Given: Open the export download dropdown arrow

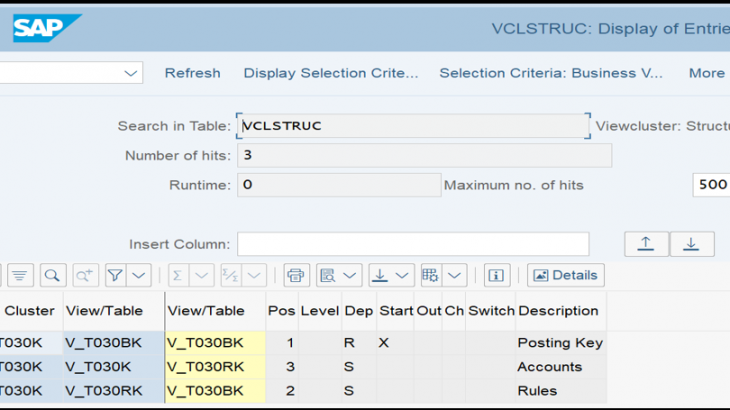Looking at the screenshot, I should 403,275.
